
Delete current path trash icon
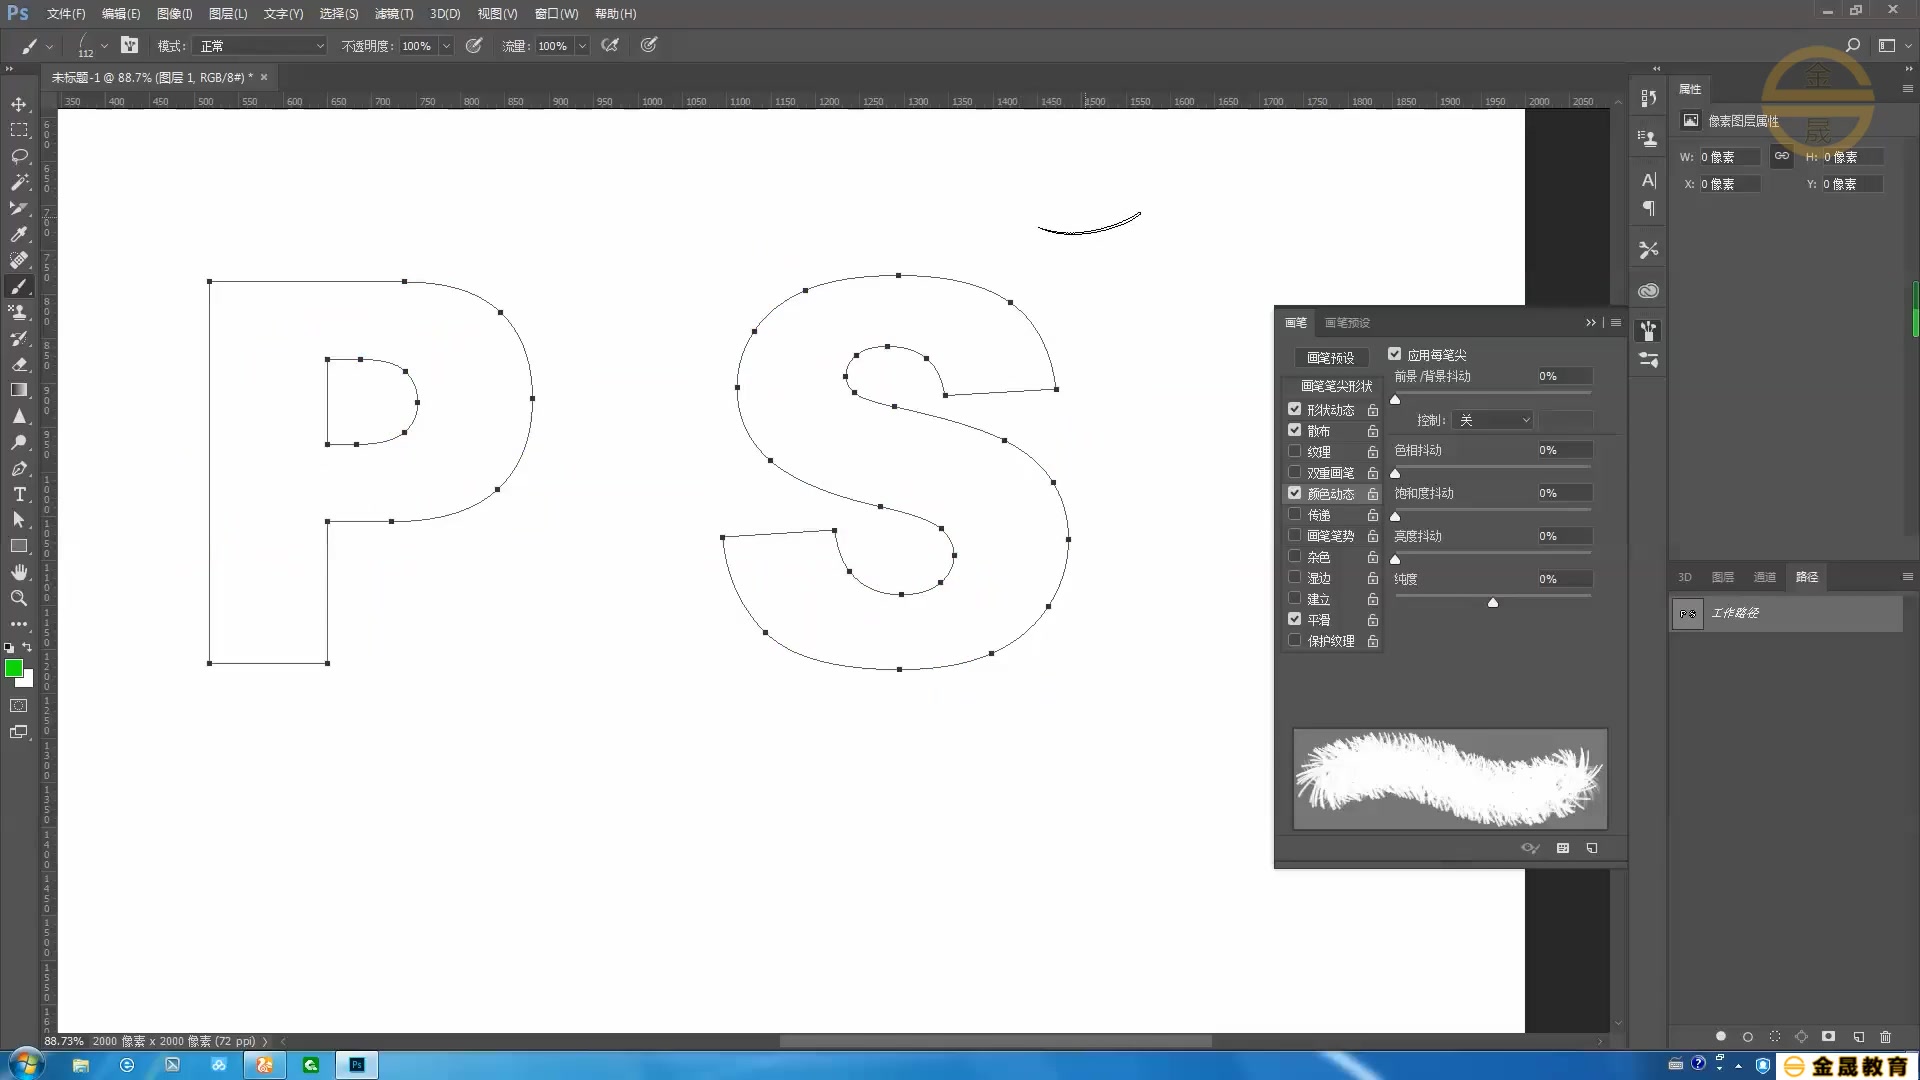click(x=1885, y=1037)
